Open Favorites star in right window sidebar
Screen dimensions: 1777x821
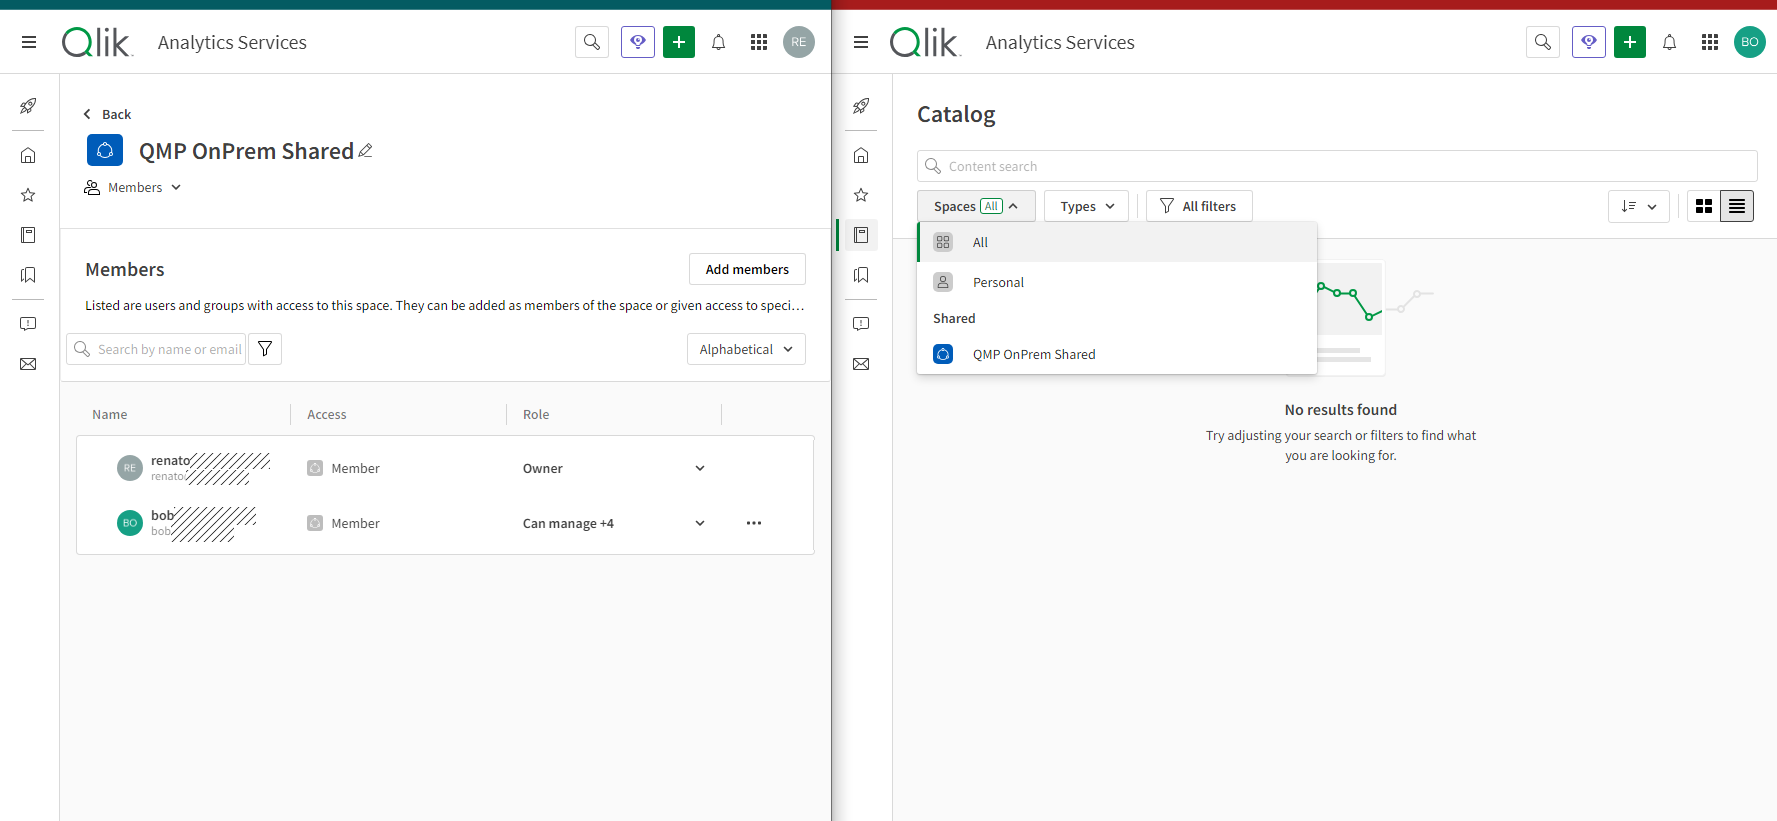coord(861,195)
